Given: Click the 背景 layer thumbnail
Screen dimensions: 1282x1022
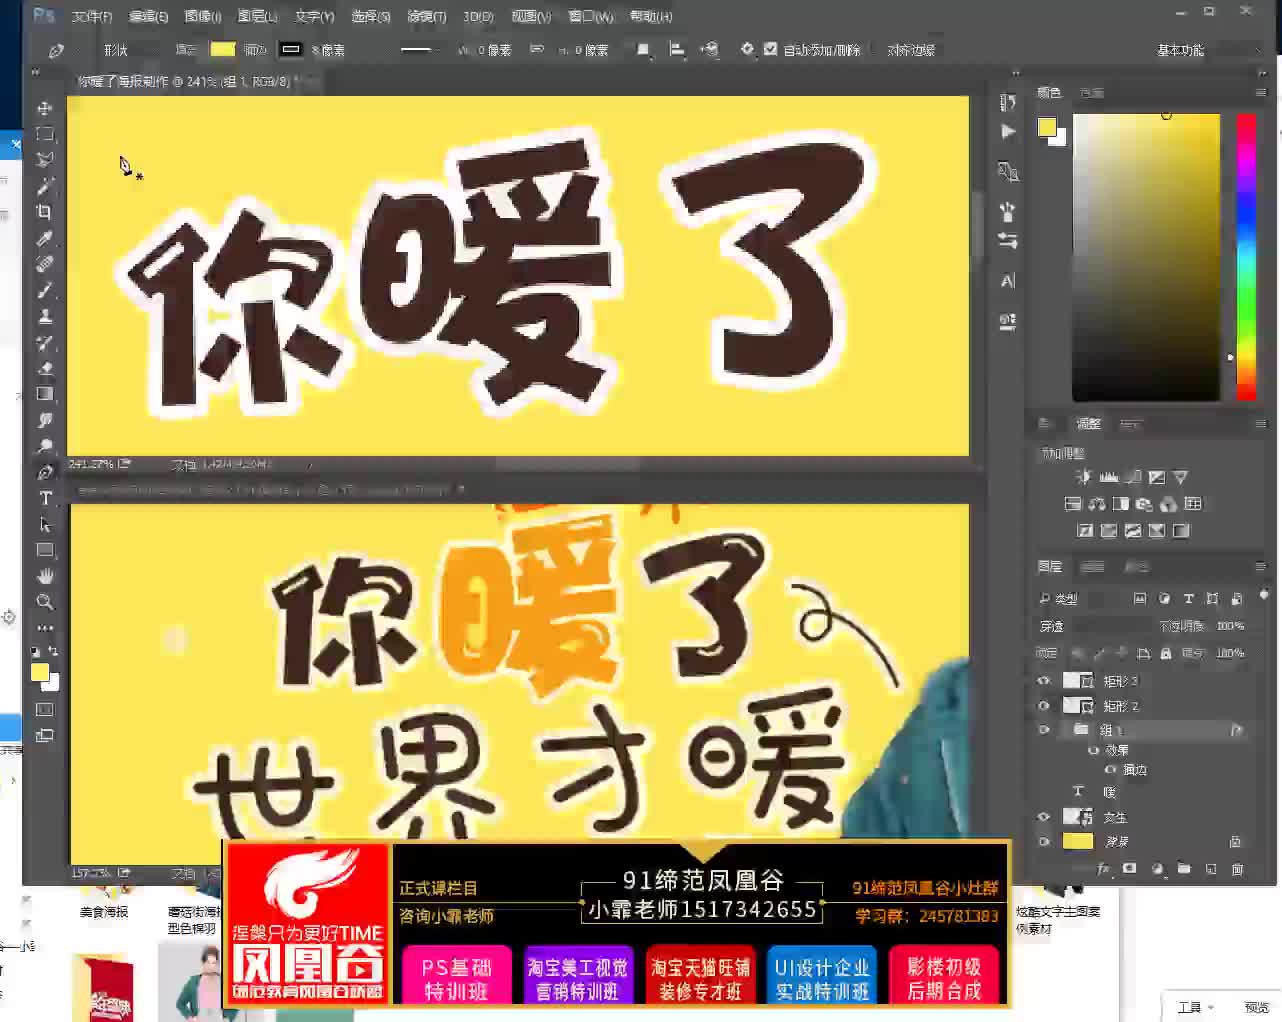Looking at the screenshot, I should coord(1078,842).
